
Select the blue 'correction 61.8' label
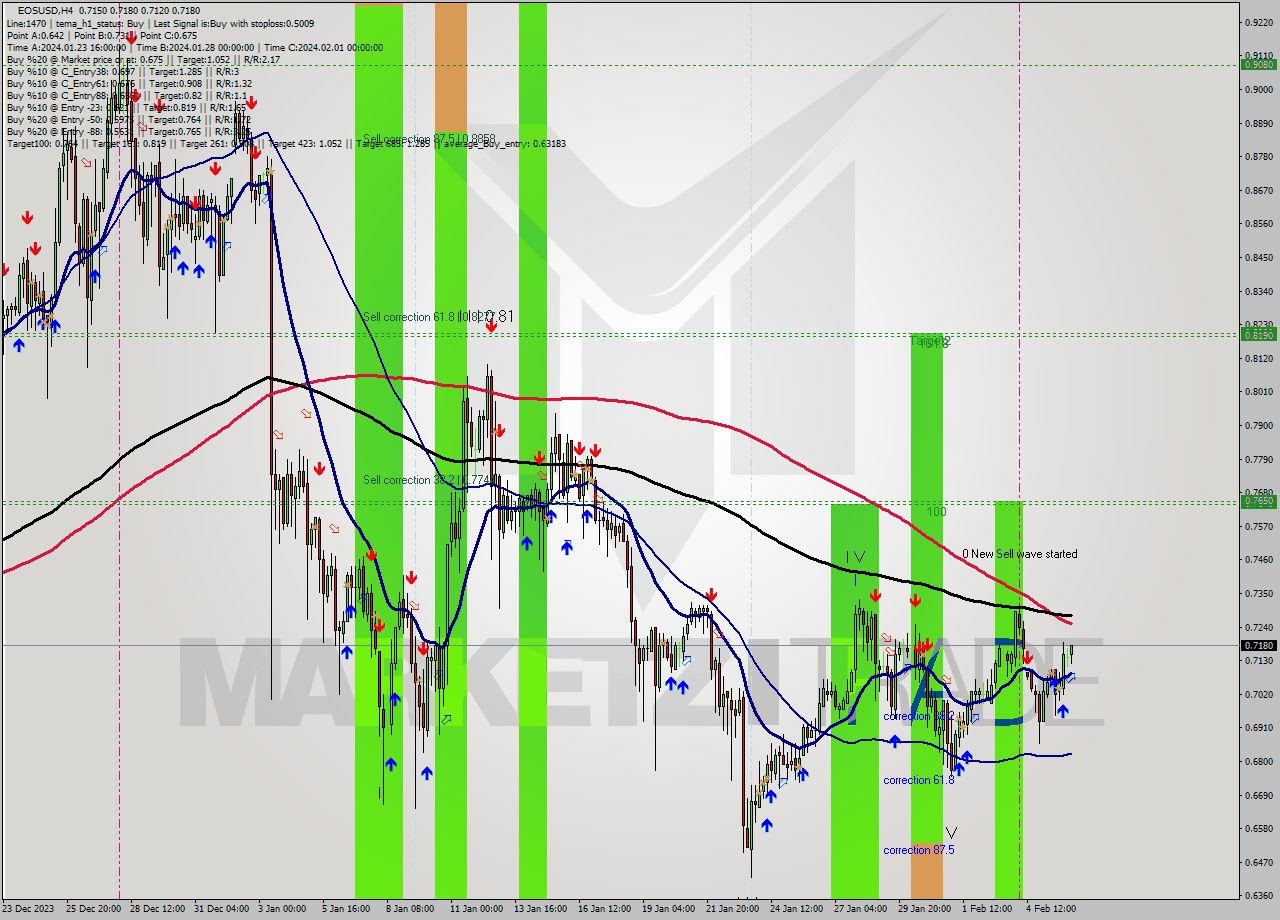click(918, 780)
